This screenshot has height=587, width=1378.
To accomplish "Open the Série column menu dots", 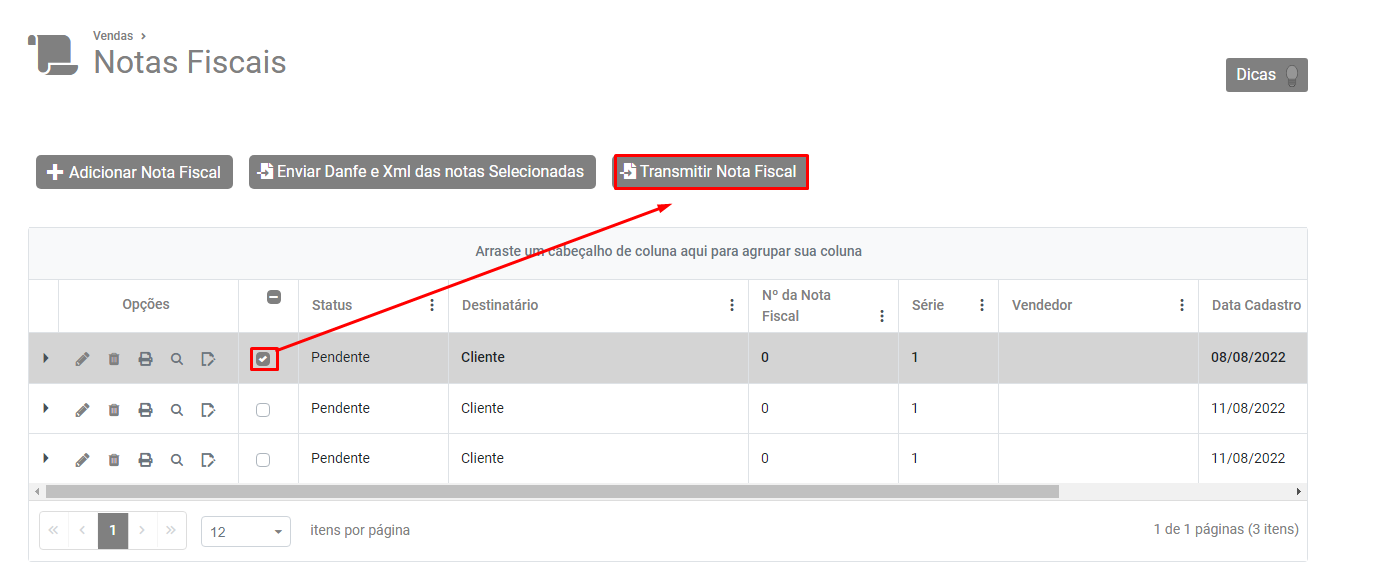I will click(x=982, y=305).
